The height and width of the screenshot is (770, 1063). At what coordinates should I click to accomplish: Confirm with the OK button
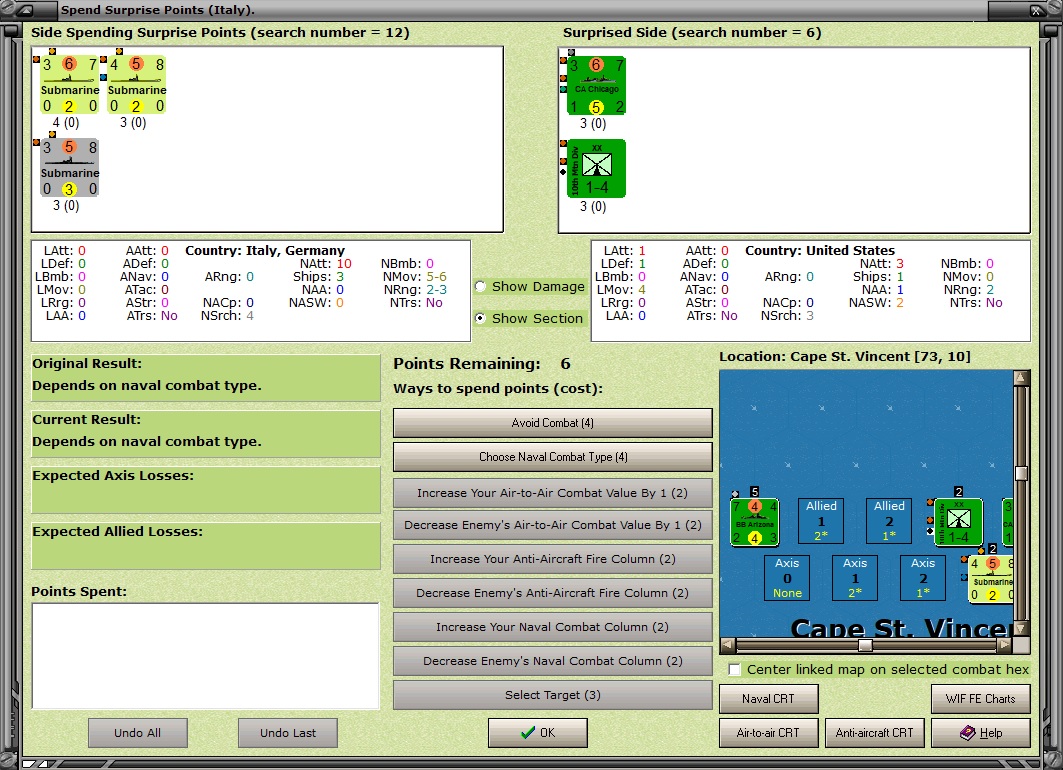[538, 733]
